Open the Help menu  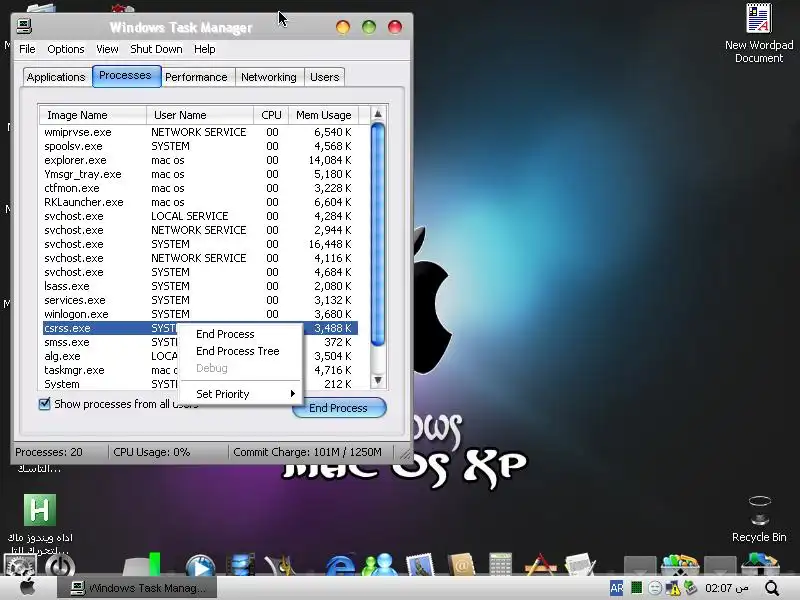coord(205,49)
